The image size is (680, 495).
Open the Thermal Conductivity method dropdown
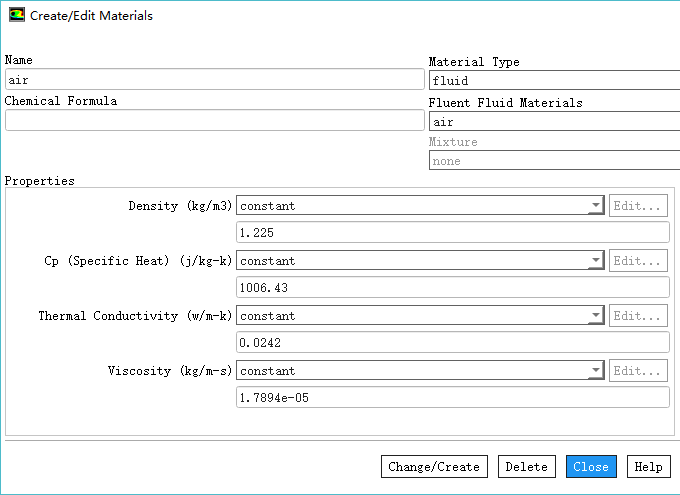point(596,316)
